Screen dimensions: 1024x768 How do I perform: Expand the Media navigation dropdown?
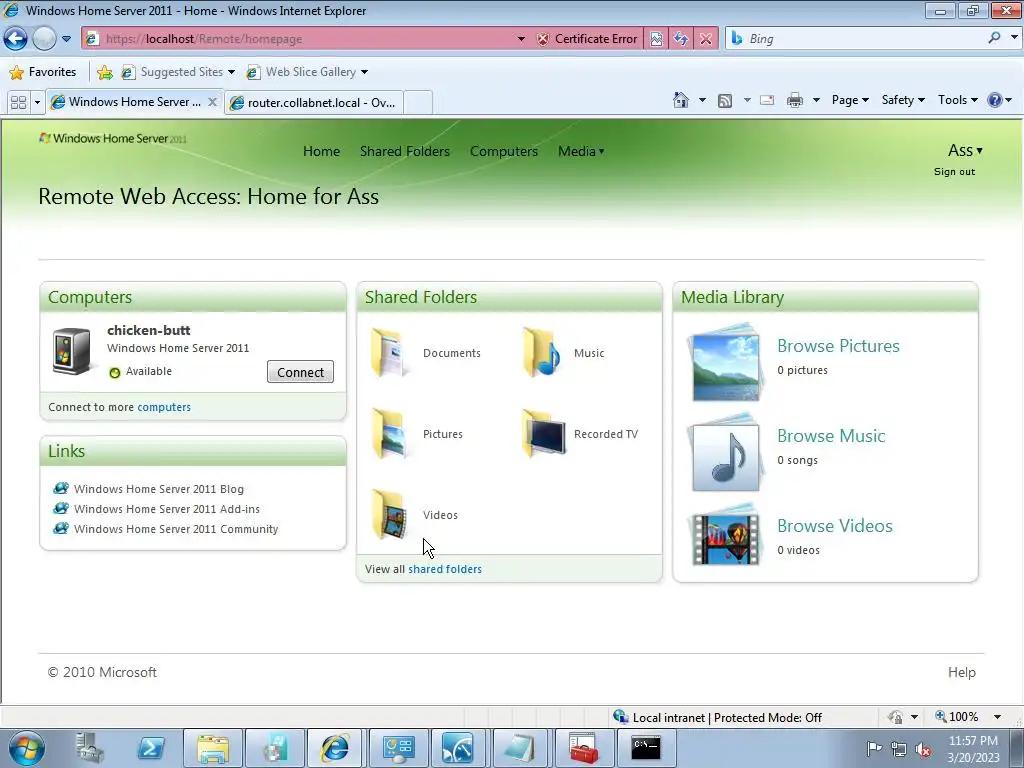pos(581,151)
